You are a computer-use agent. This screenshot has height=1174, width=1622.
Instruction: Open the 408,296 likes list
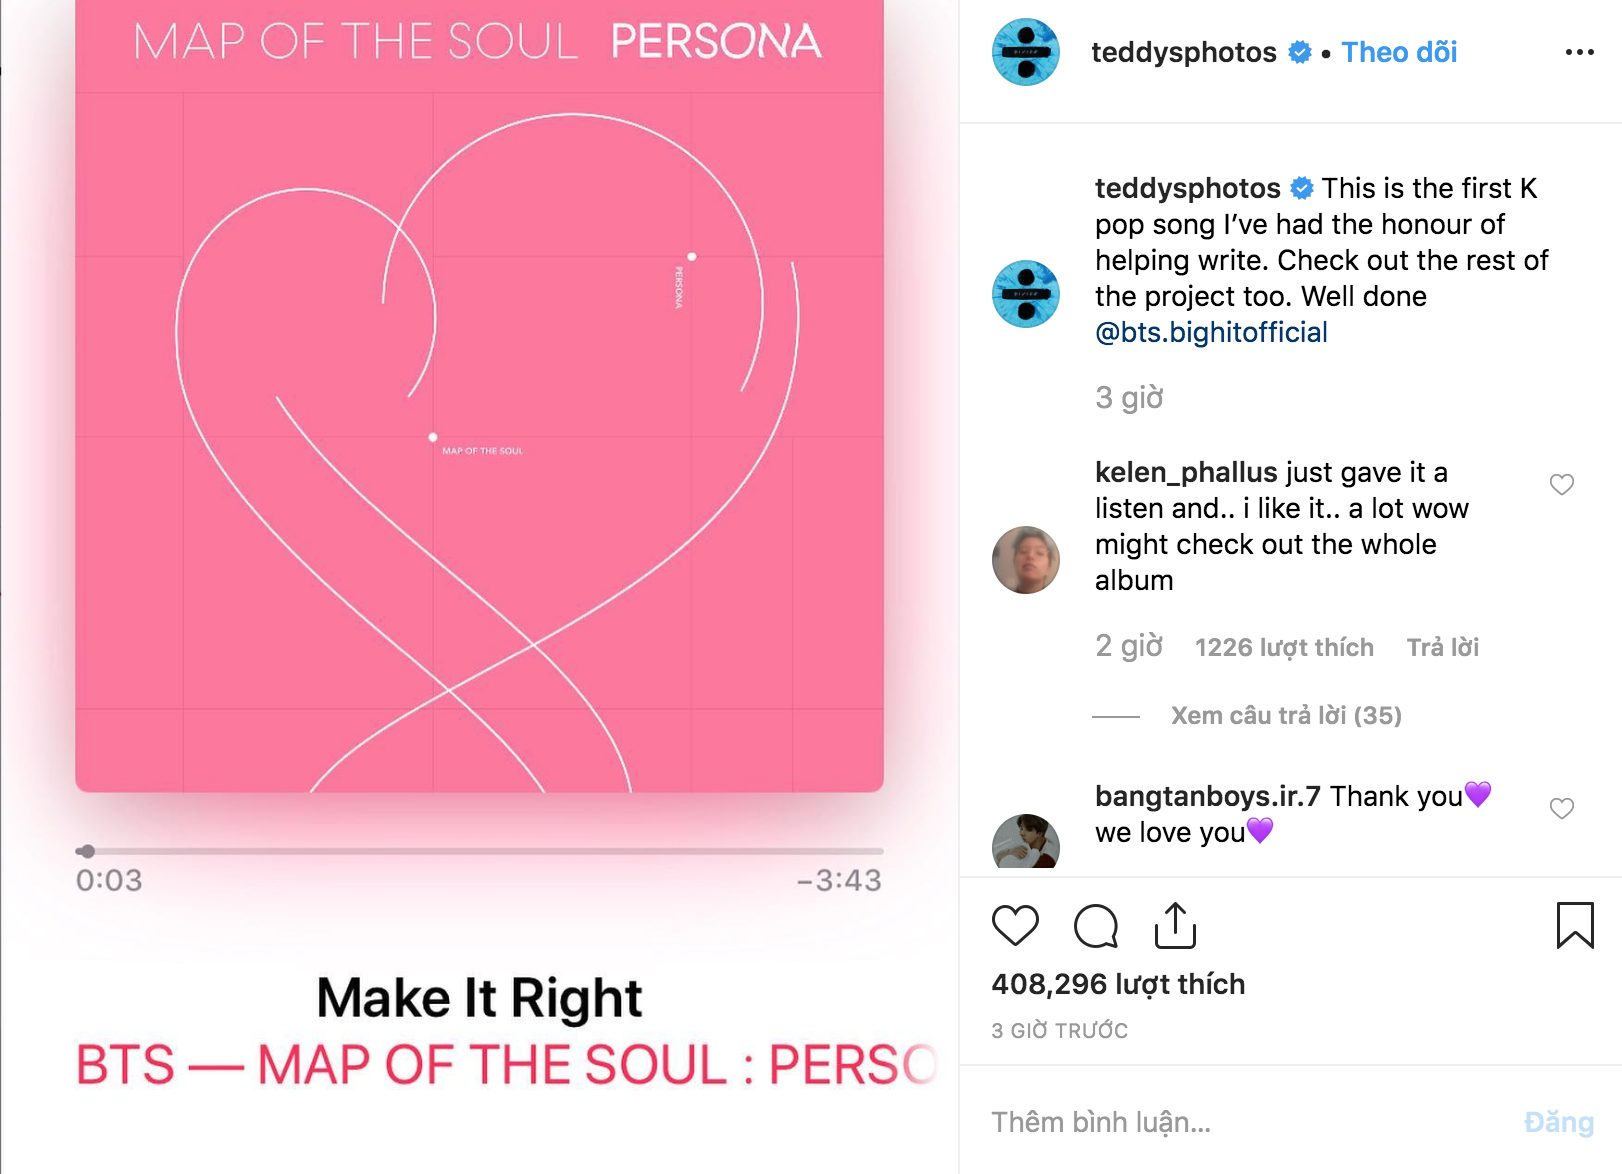(x=1118, y=984)
